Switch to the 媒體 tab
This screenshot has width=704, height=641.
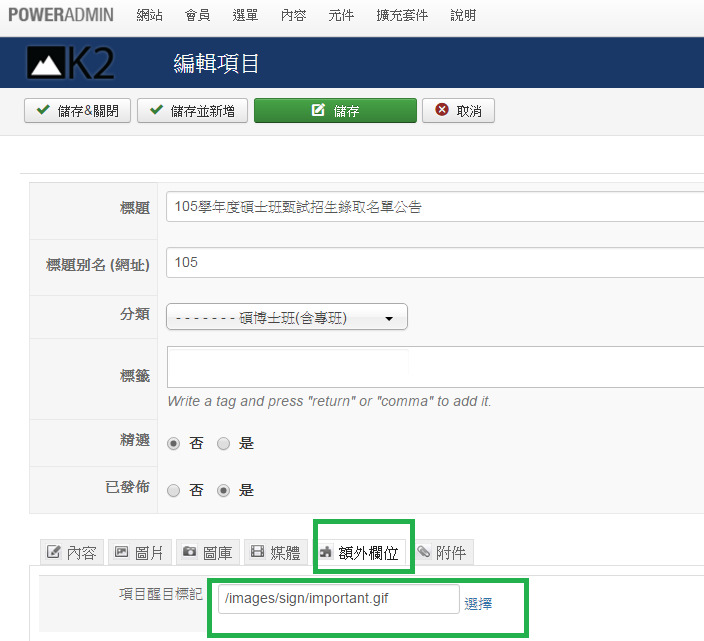pyautogui.click(x=276, y=552)
